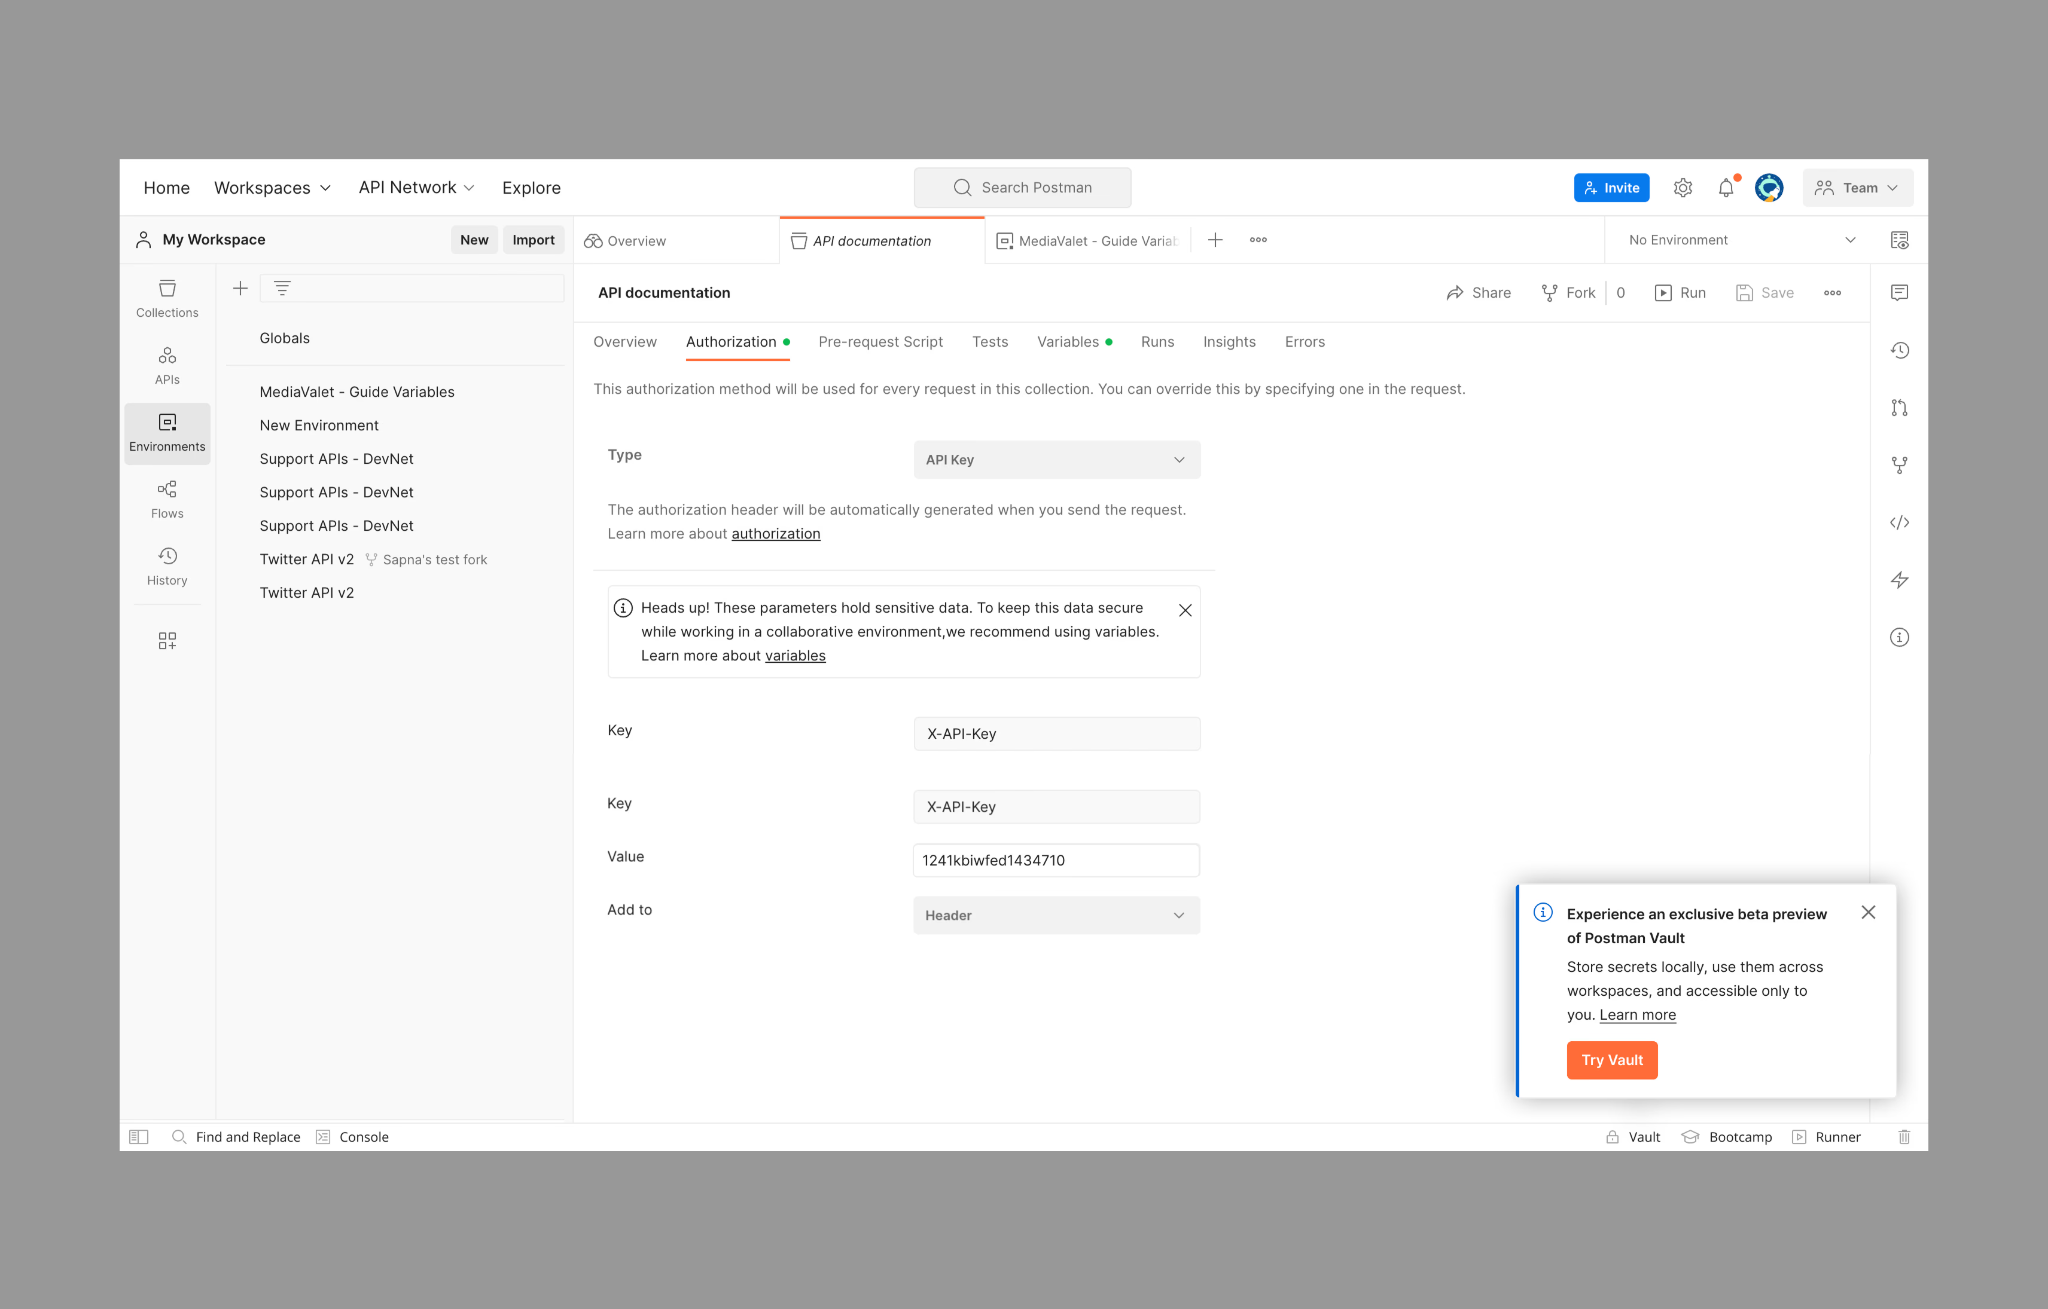Click the configure workspace sidebar icon
2048x1309 pixels.
[x=167, y=641]
